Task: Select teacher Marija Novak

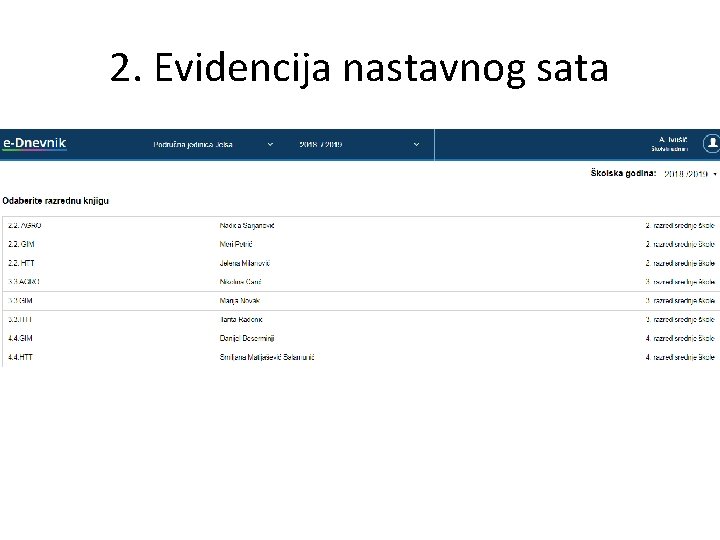Action: (240, 301)
